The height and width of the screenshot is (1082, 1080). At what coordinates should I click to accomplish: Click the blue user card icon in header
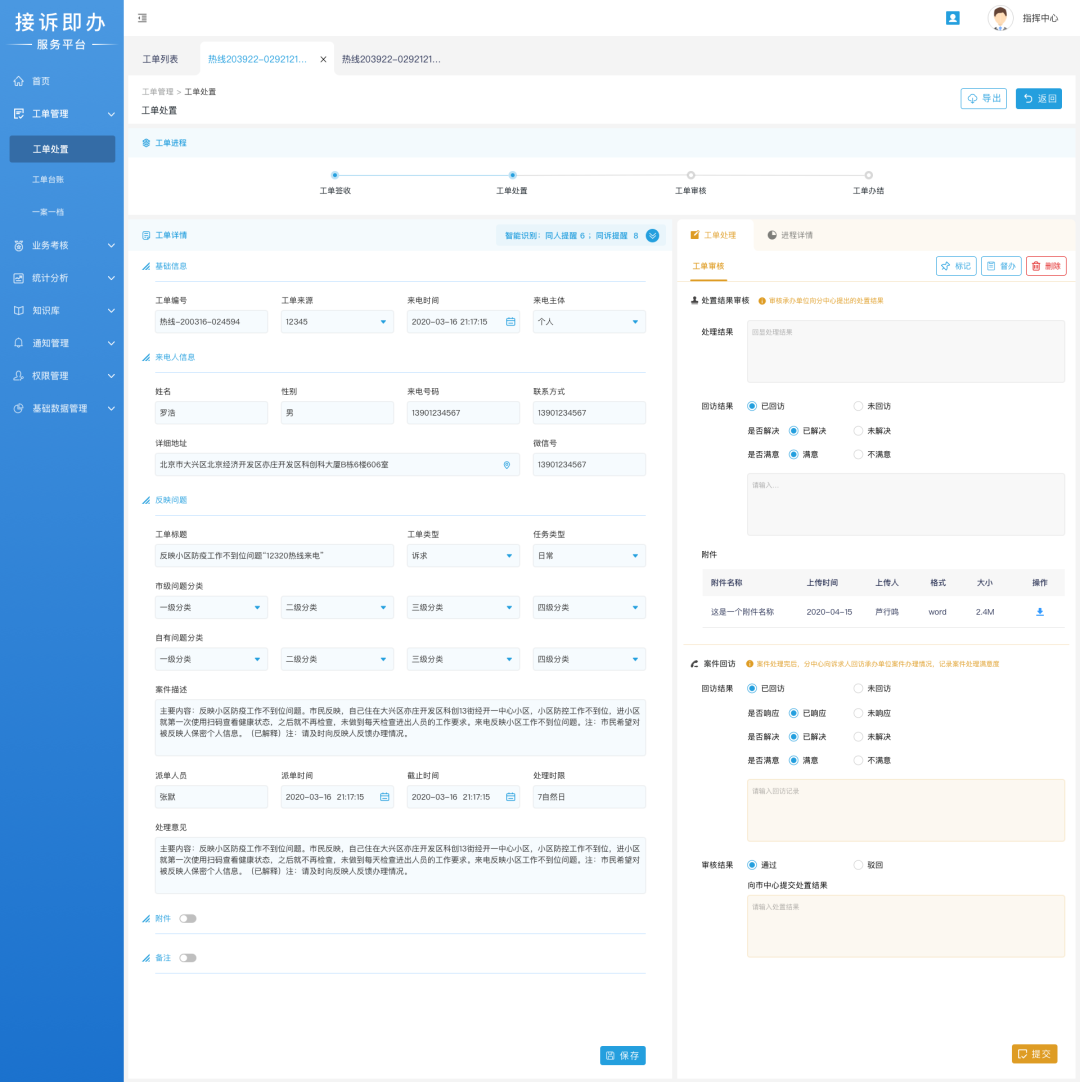click(952, 18)
